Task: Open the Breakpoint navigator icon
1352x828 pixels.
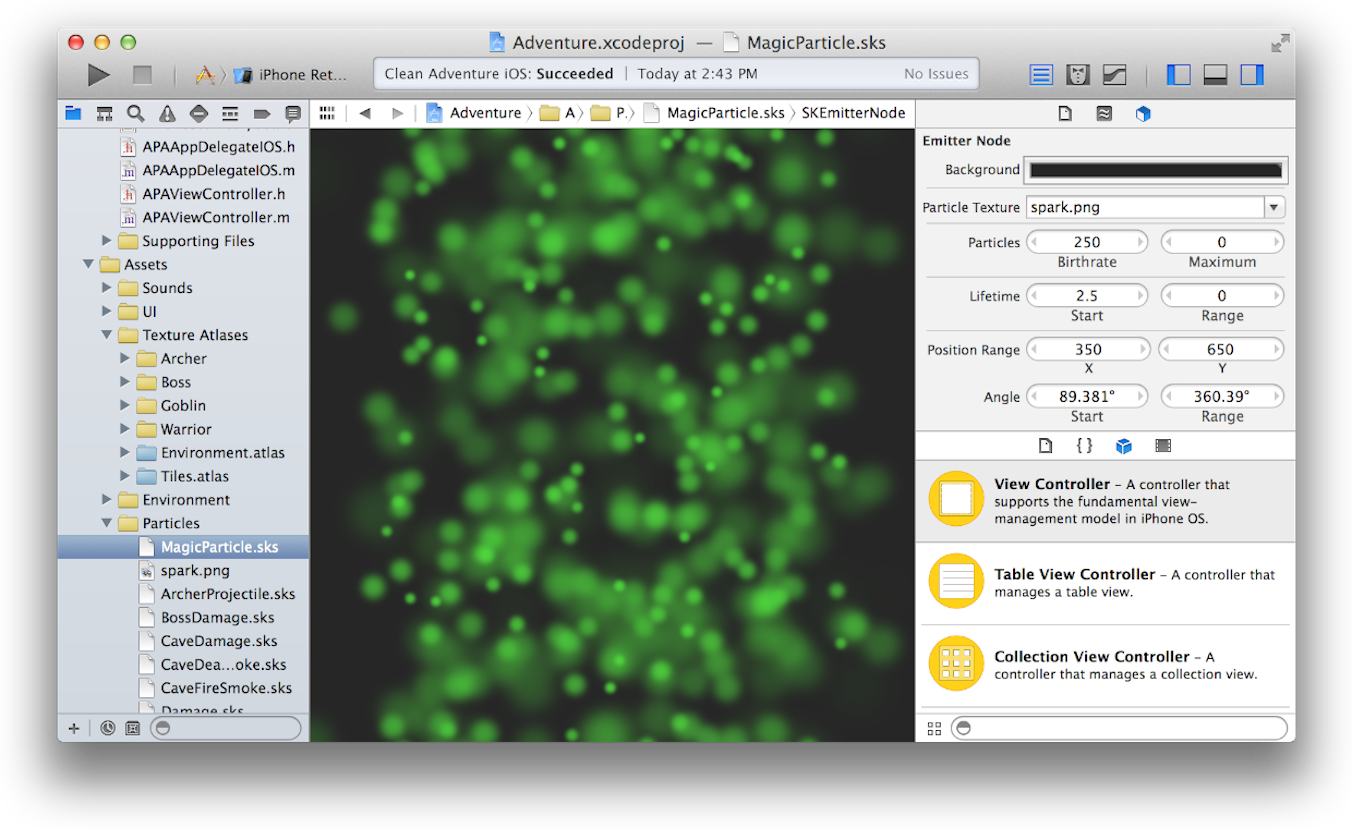Action: (262, 113)
